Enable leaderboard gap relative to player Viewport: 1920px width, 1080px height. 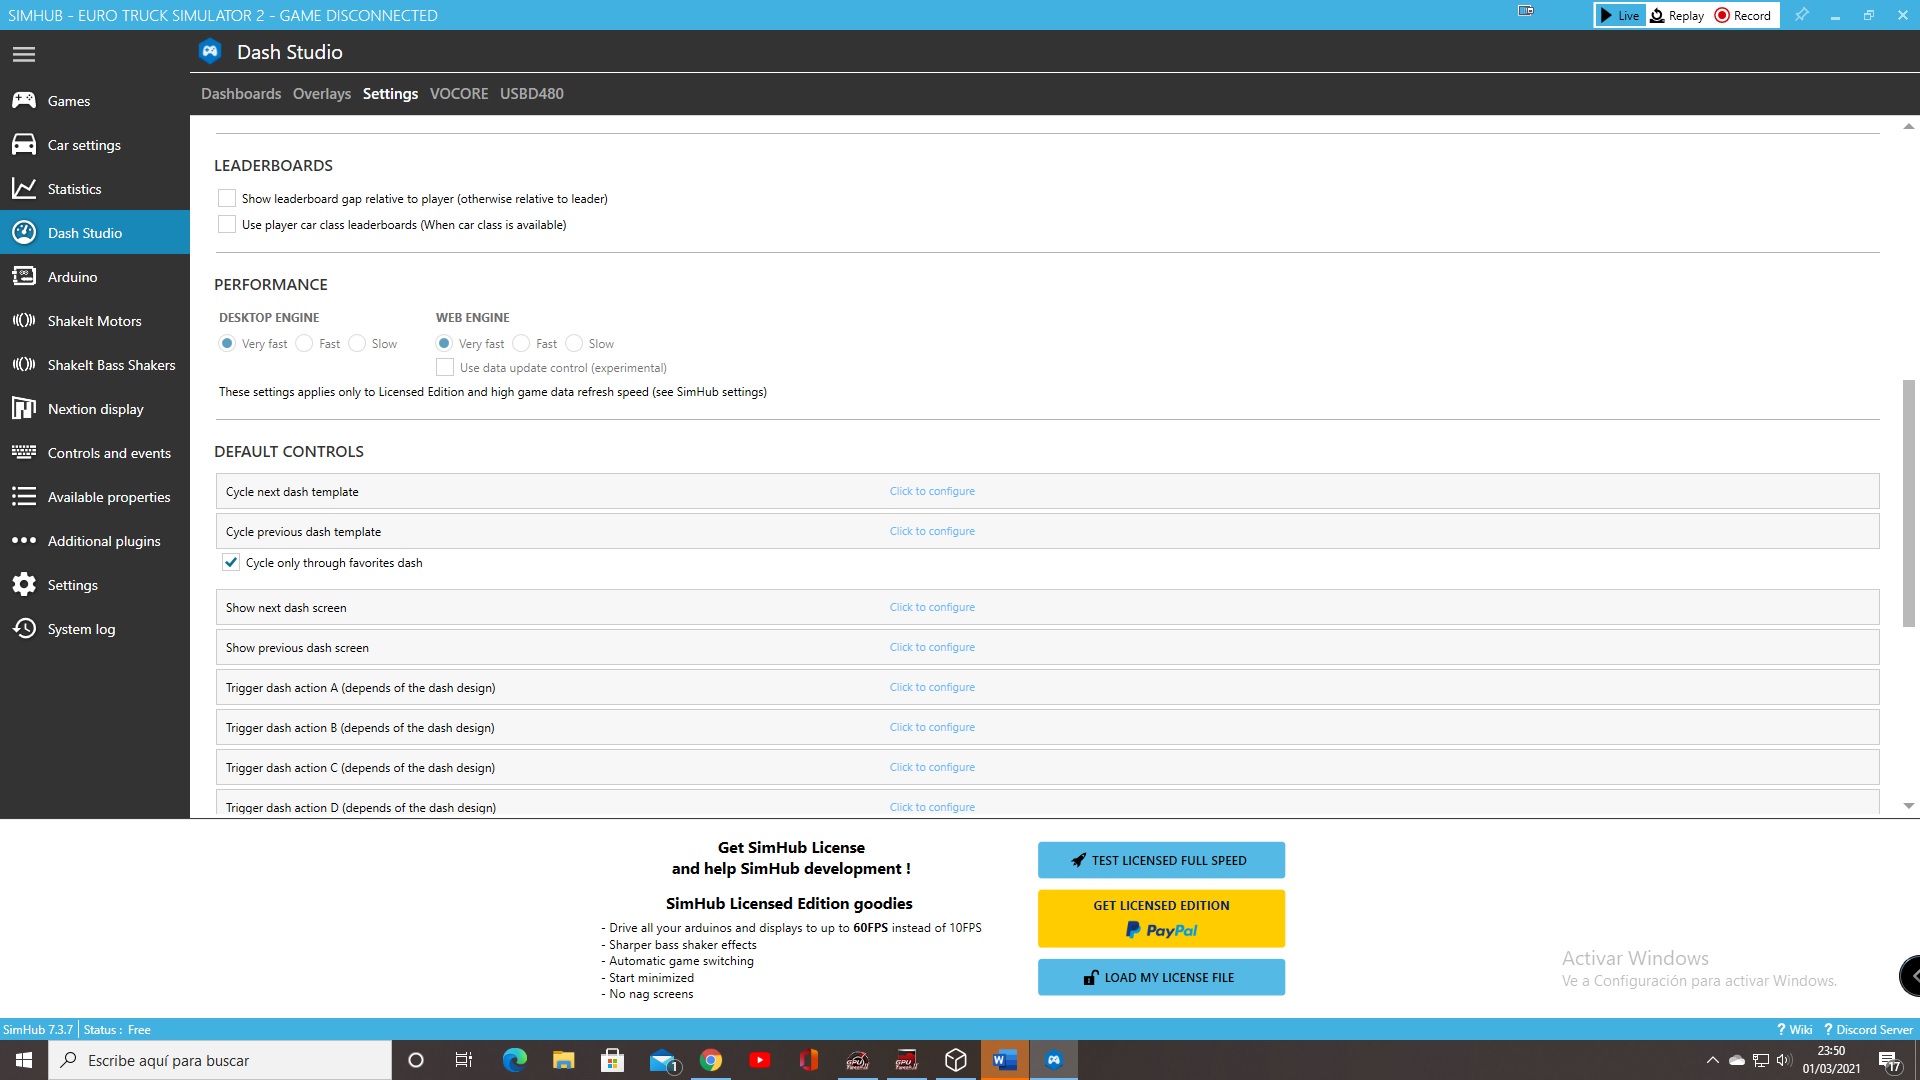click(x=227, y=198)
